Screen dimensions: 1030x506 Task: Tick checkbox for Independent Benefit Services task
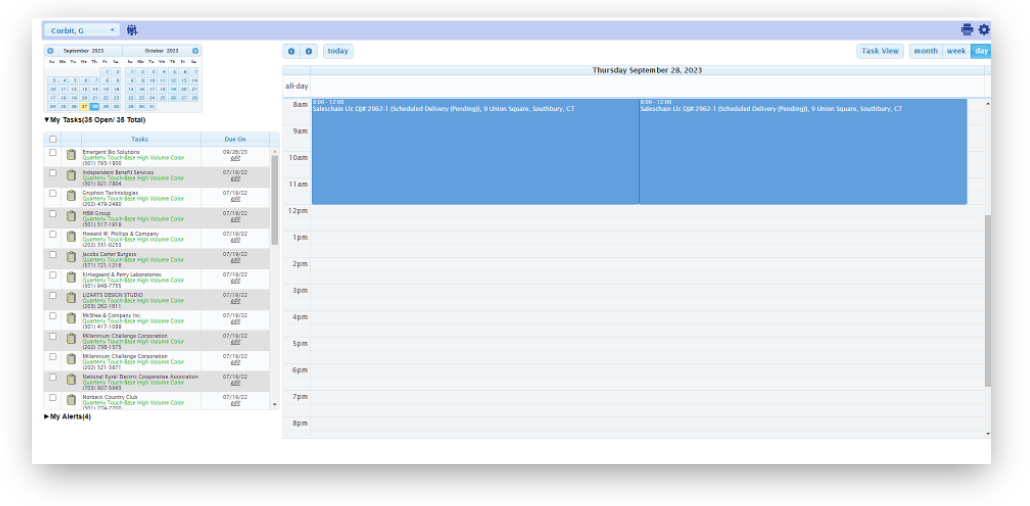[x=53, y=173]
